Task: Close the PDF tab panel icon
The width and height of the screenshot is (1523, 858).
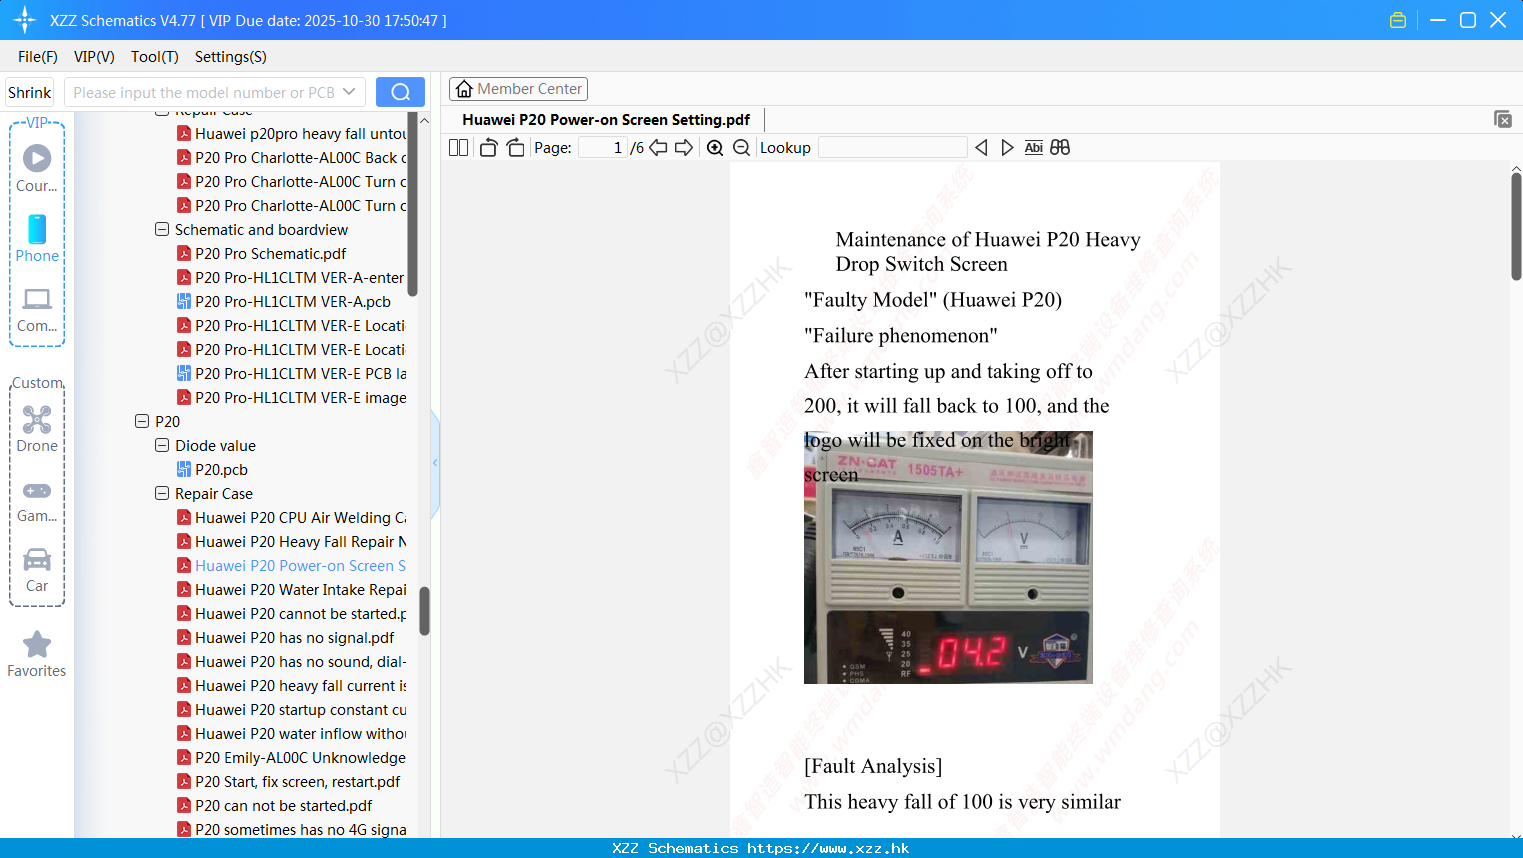Action: click(x=1502, y=119)
